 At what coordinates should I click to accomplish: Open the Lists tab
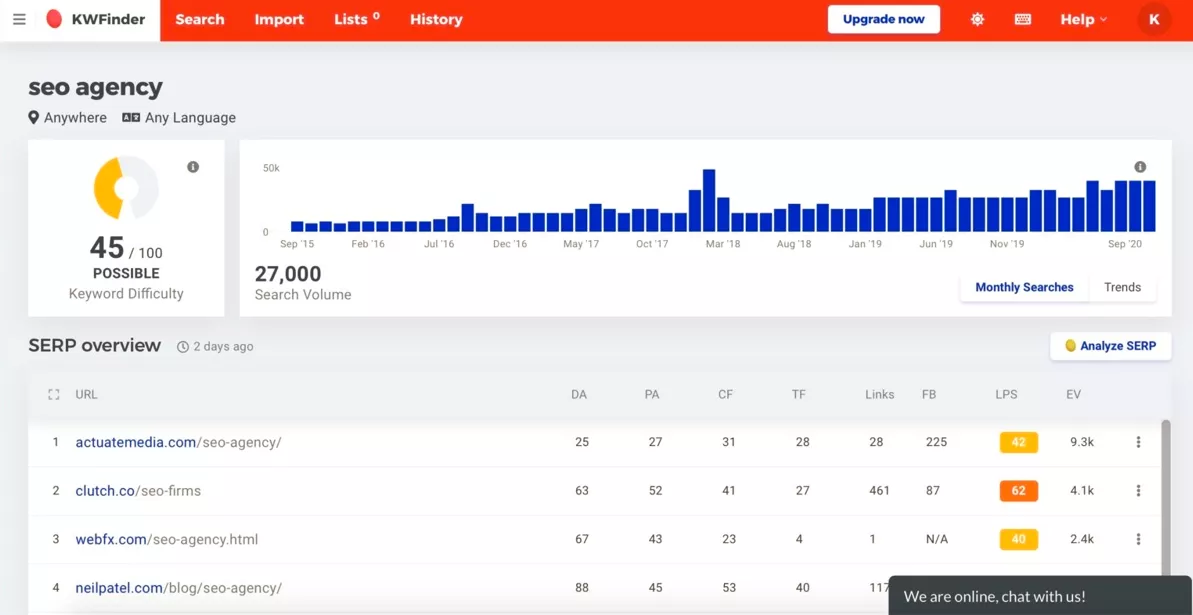coord(357,20)
